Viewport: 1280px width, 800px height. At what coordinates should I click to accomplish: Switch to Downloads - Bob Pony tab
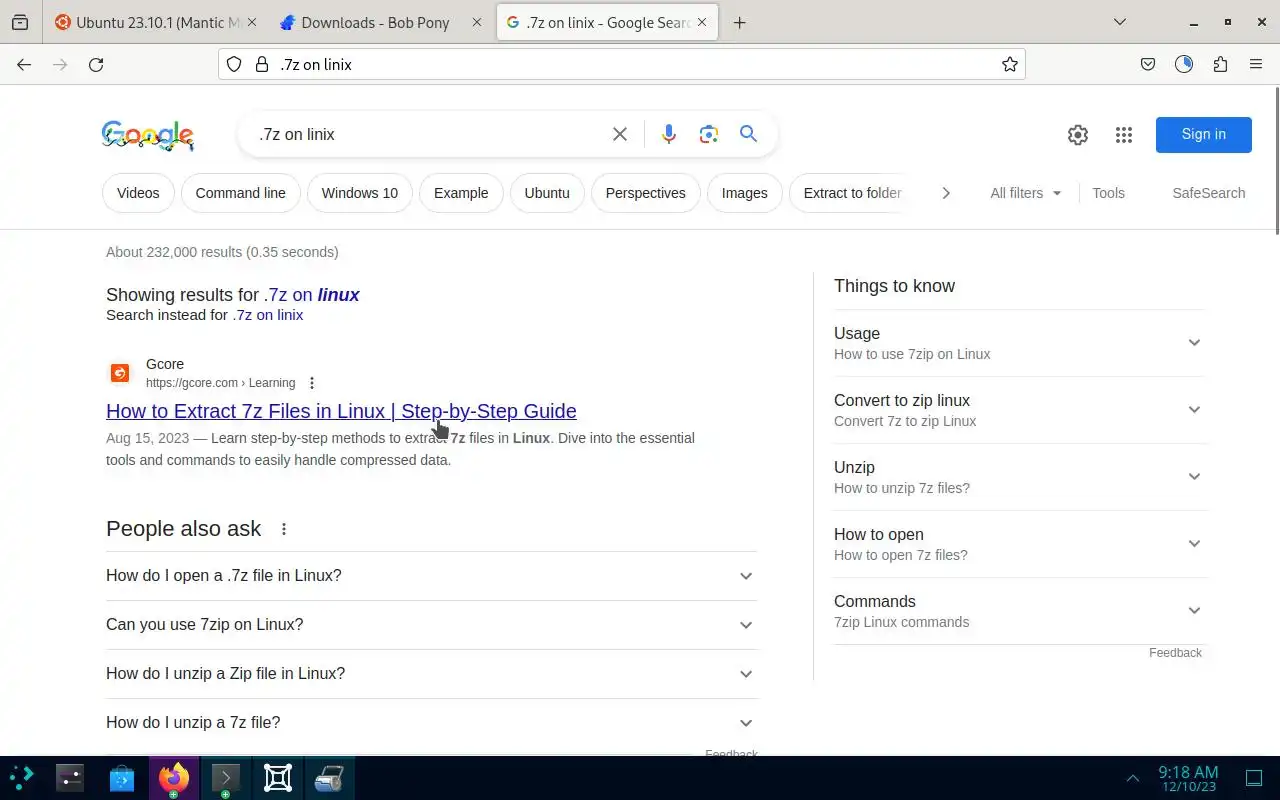click(x=380, y=22)
